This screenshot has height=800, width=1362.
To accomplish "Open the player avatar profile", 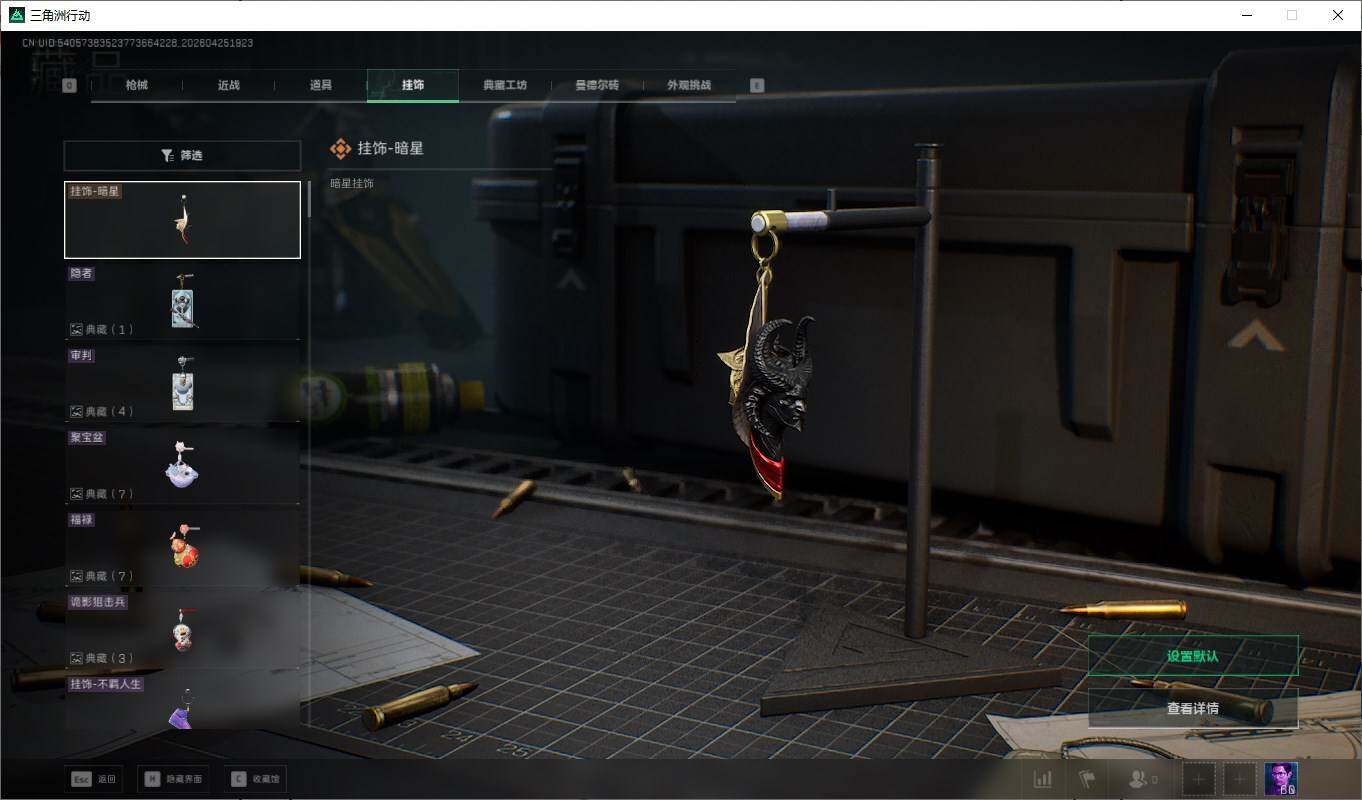I will (x=1280, y=779).
